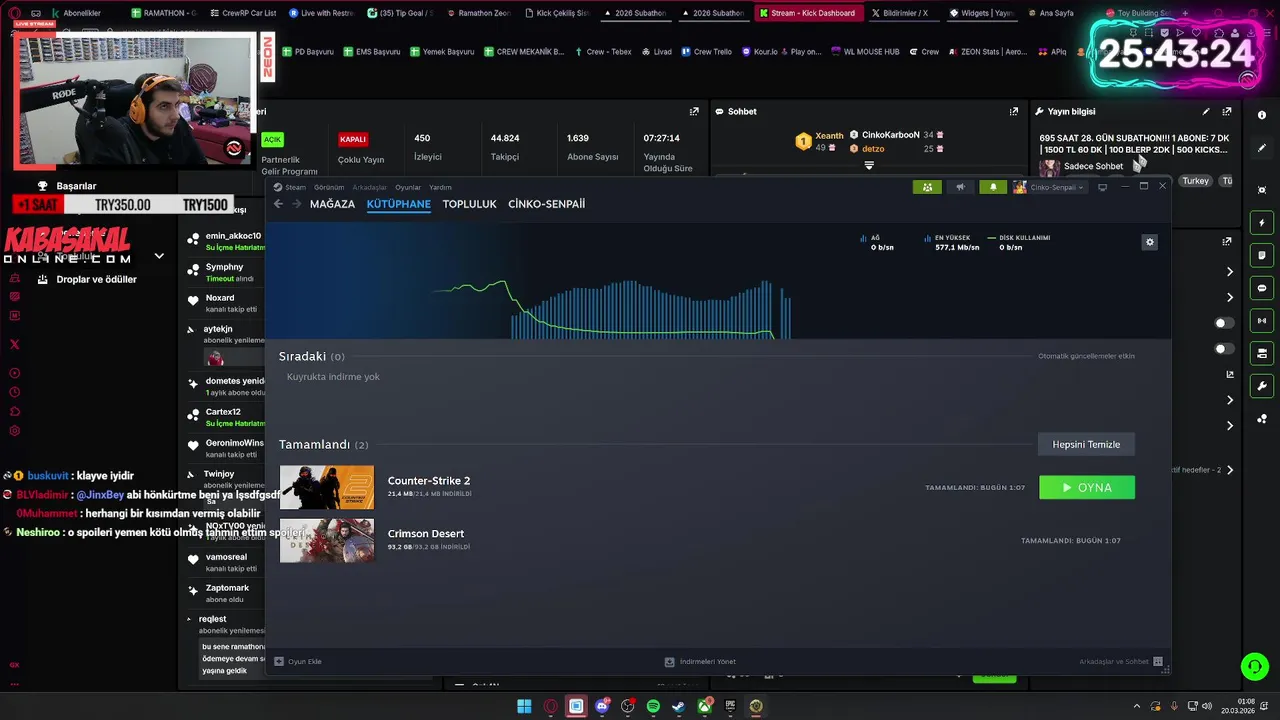Open the Oyunlar menu
The height and width of the screenshot is (720, 1280).
(408, 187)
